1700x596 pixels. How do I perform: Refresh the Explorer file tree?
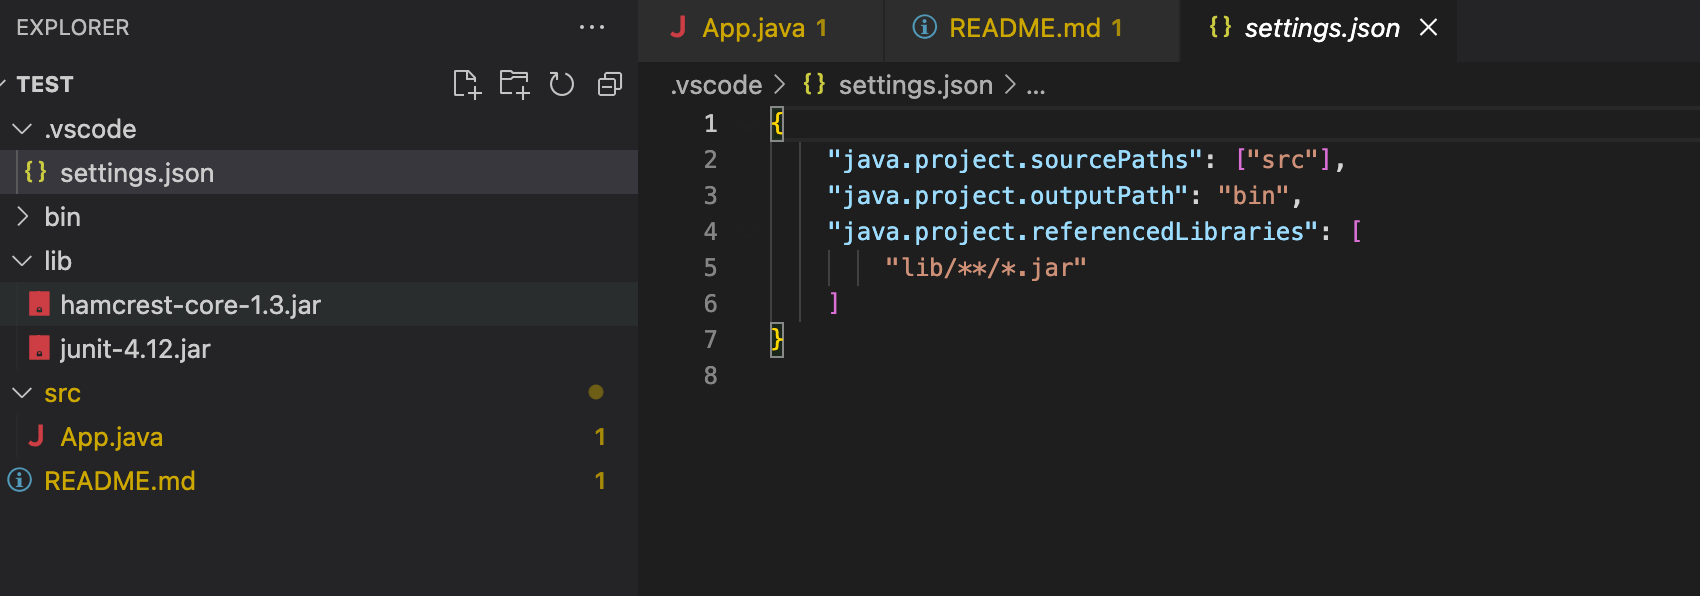(x=562, y=84)
